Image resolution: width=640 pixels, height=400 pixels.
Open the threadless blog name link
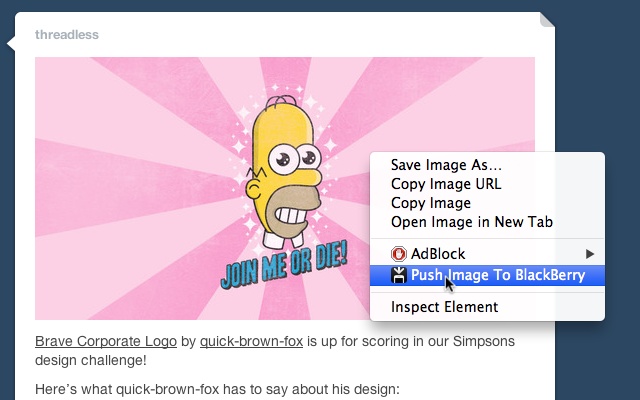(67, 35)
